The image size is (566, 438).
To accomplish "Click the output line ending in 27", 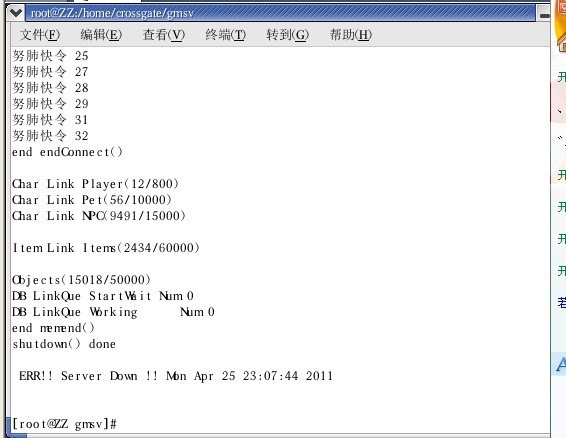I will tap(51, 72).
